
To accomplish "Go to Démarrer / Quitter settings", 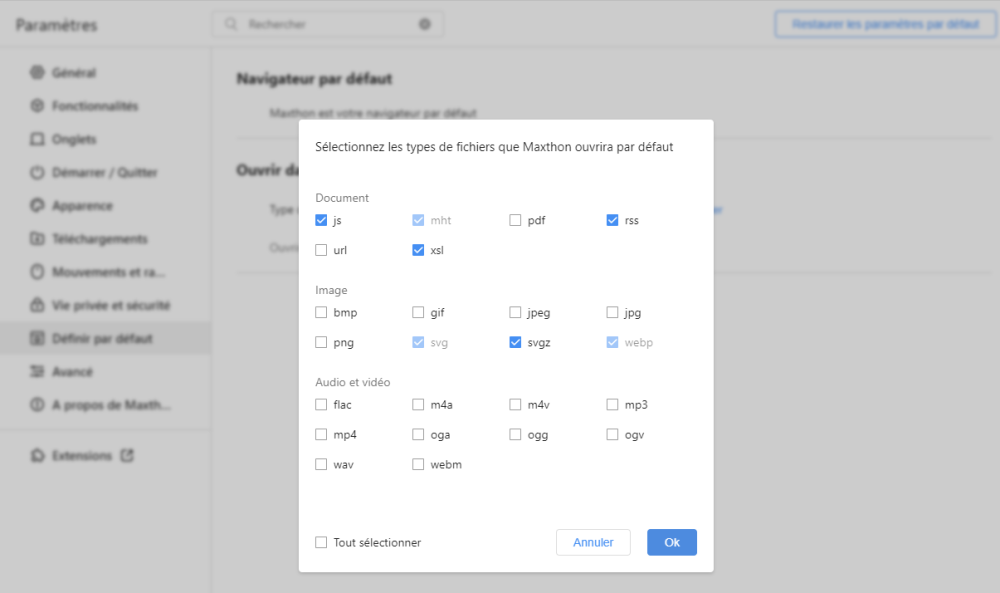I will (105, 172).
